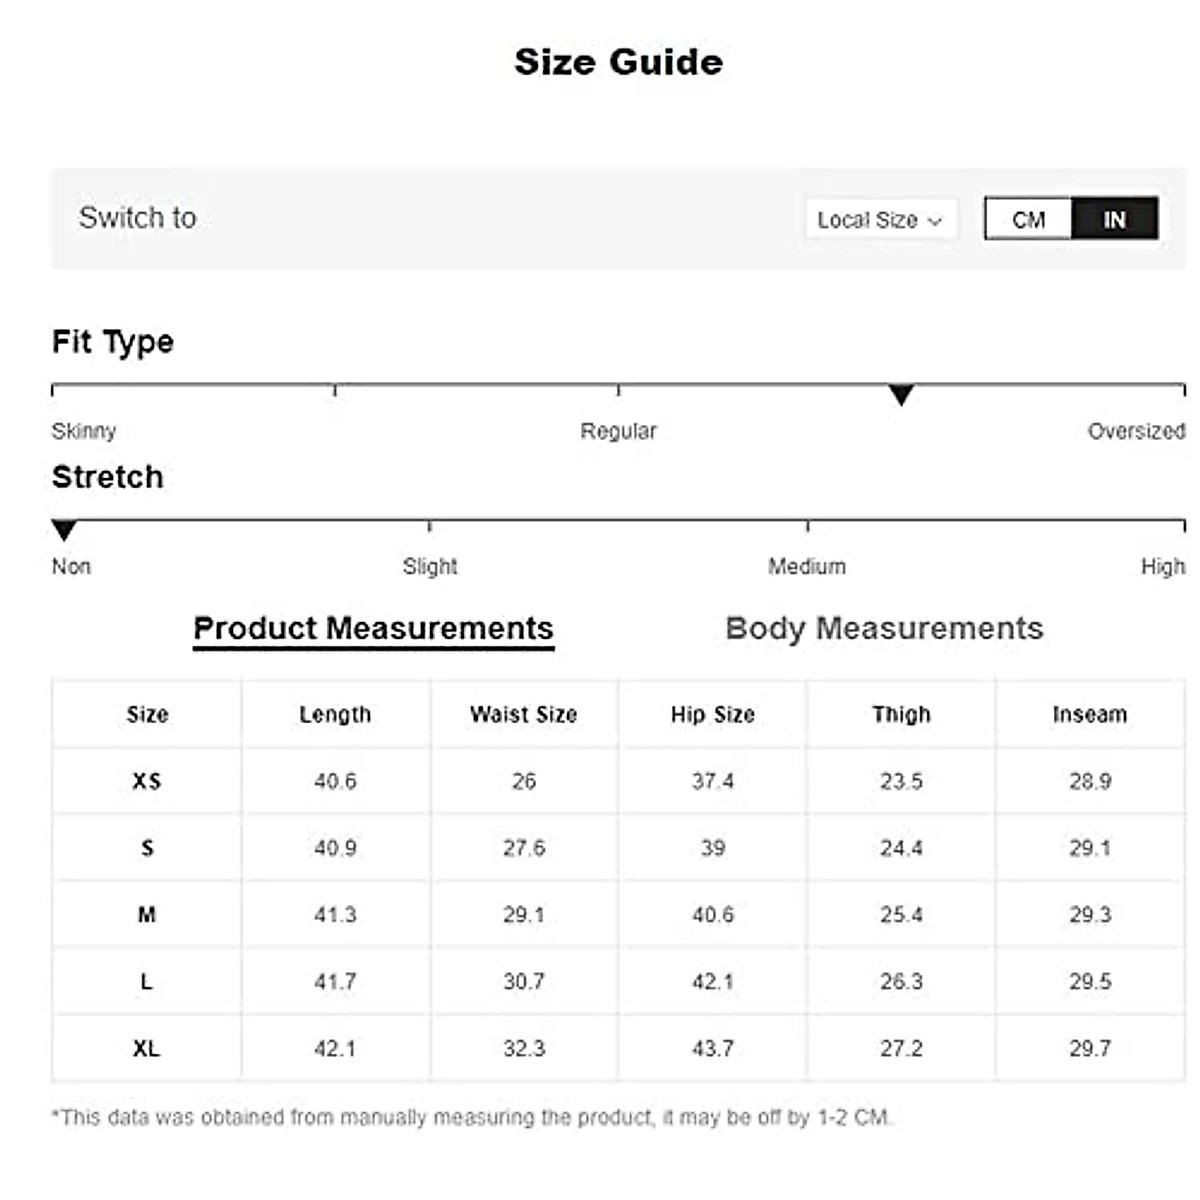Click the Oversized fit label

[1136, 431]
